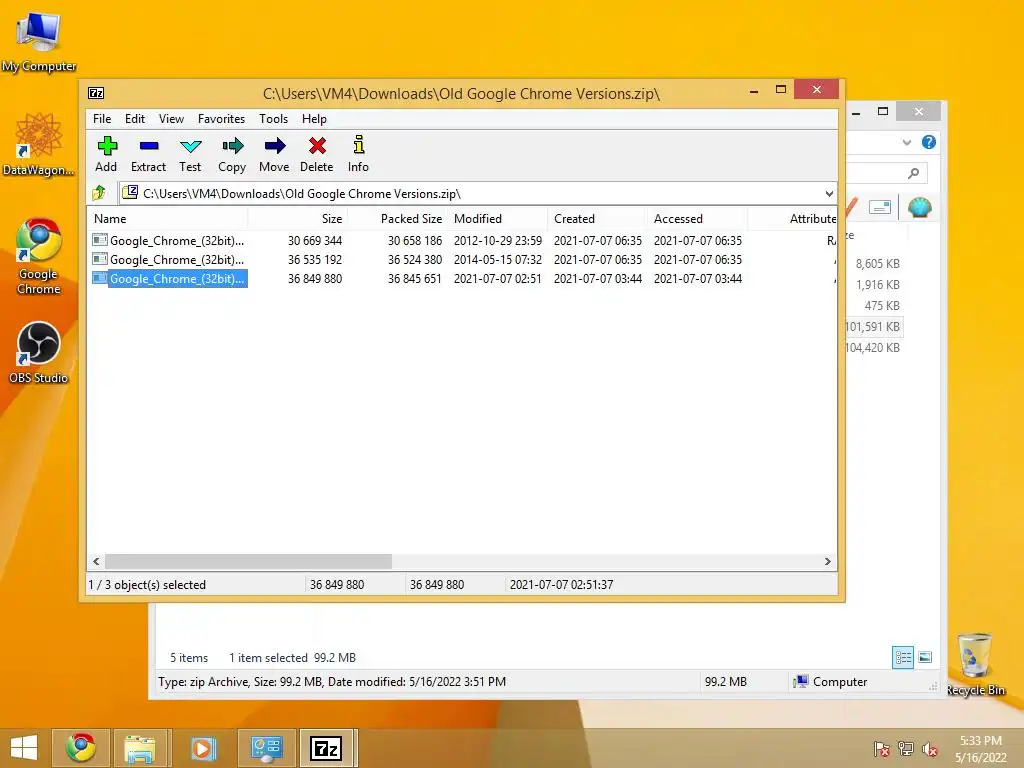Switch Explorer to details view icon

903,657
